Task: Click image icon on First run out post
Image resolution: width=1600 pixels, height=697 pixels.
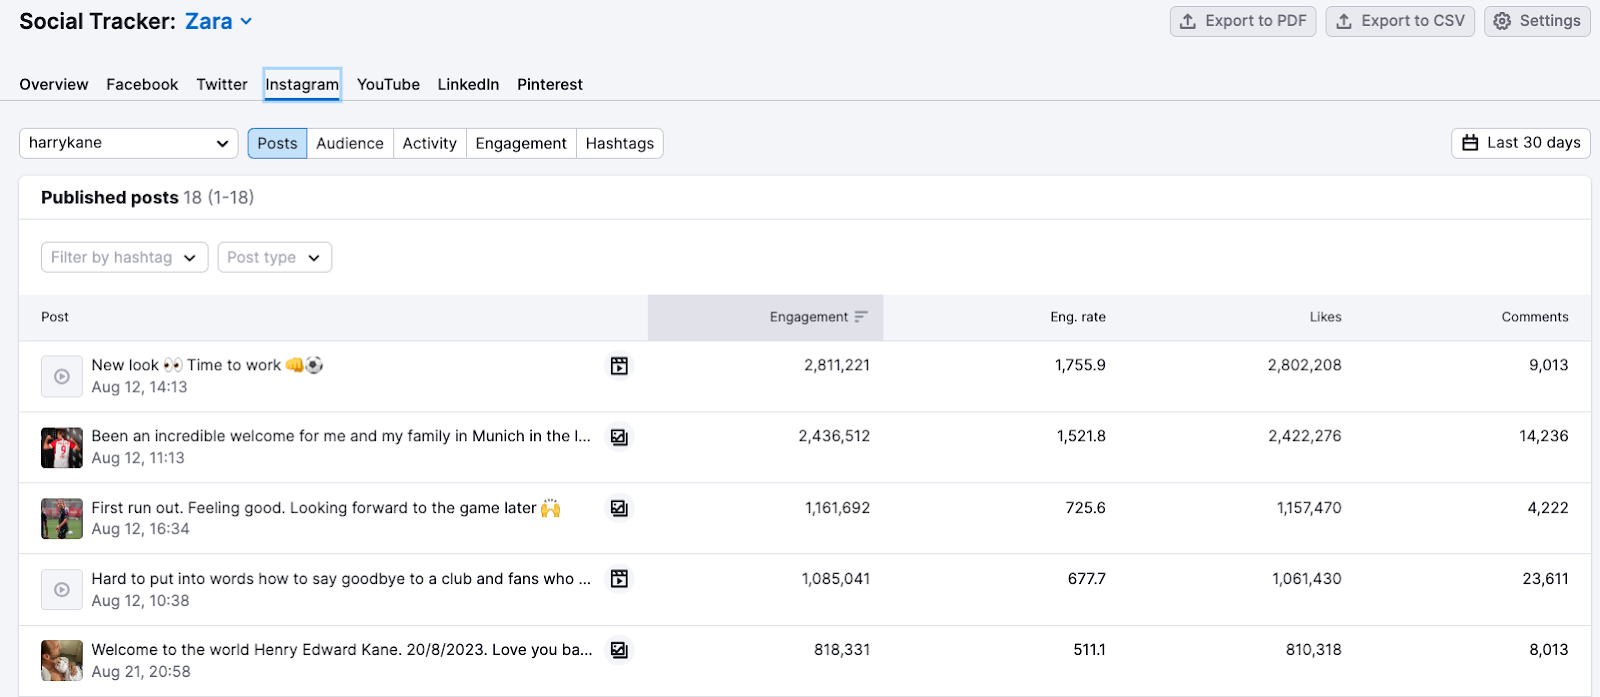Action: click(x=619, y=508)
